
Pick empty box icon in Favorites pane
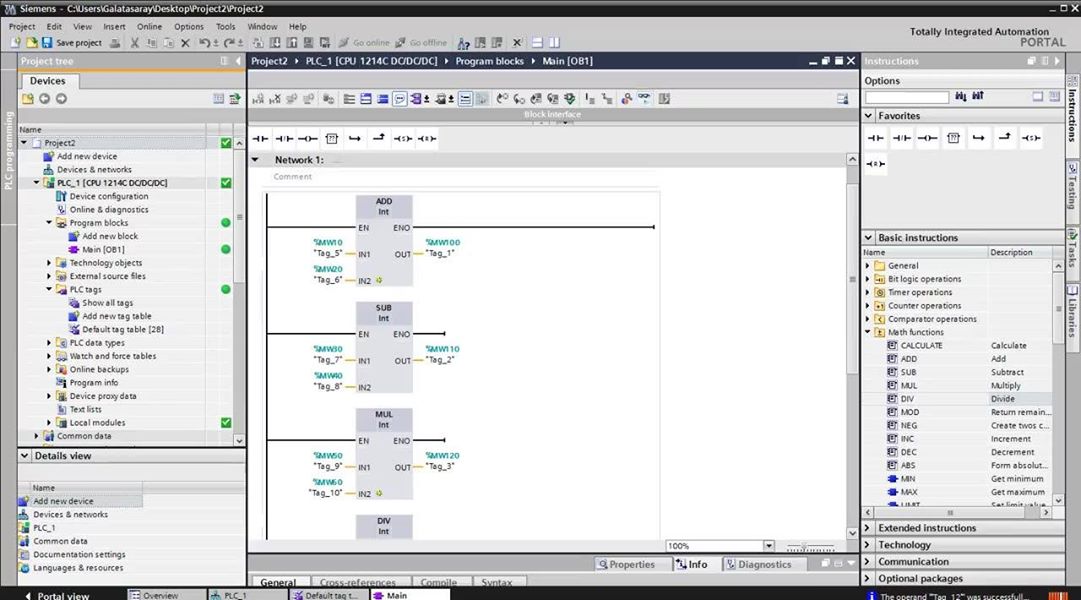point(953,138)
